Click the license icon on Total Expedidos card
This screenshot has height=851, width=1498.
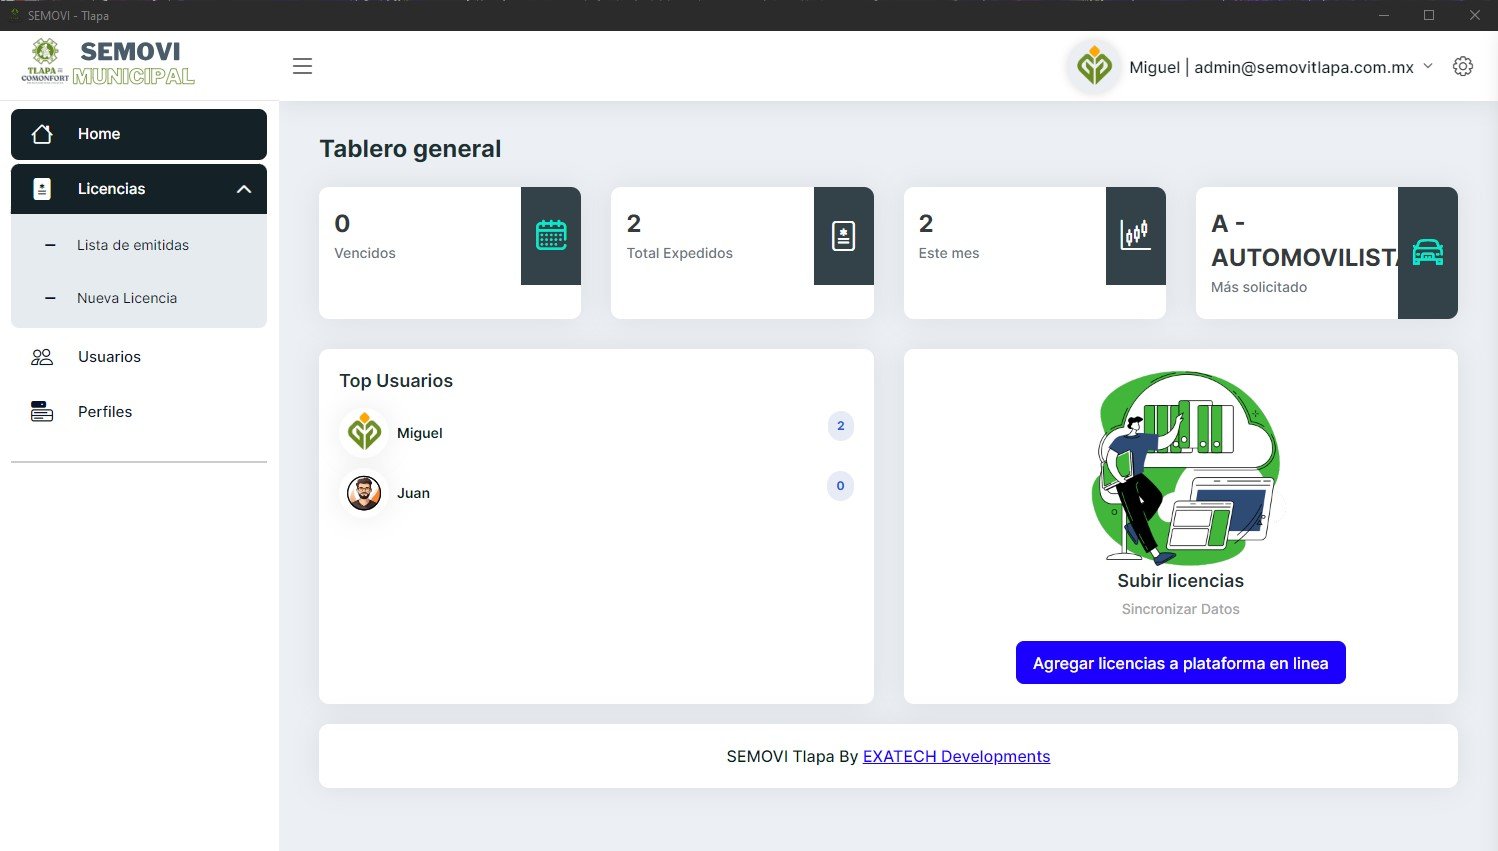point(843,235)
